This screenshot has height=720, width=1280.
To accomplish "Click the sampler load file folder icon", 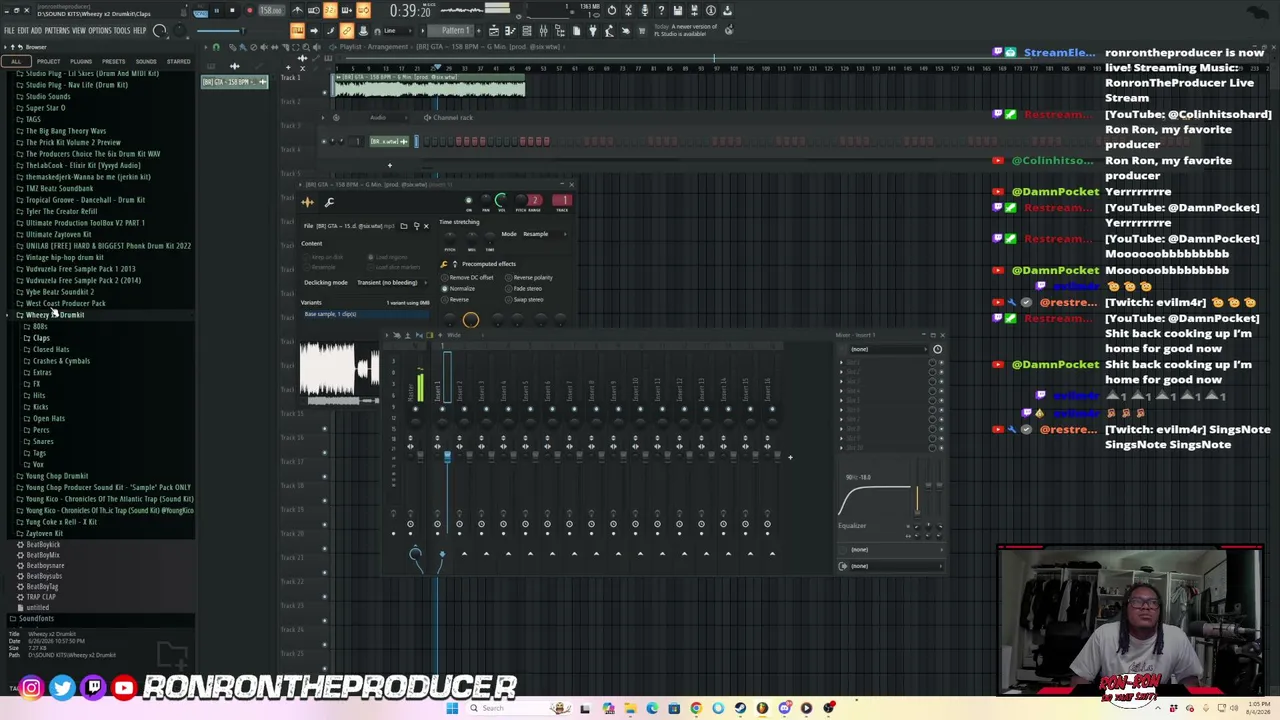I will [x=404, y=226].
